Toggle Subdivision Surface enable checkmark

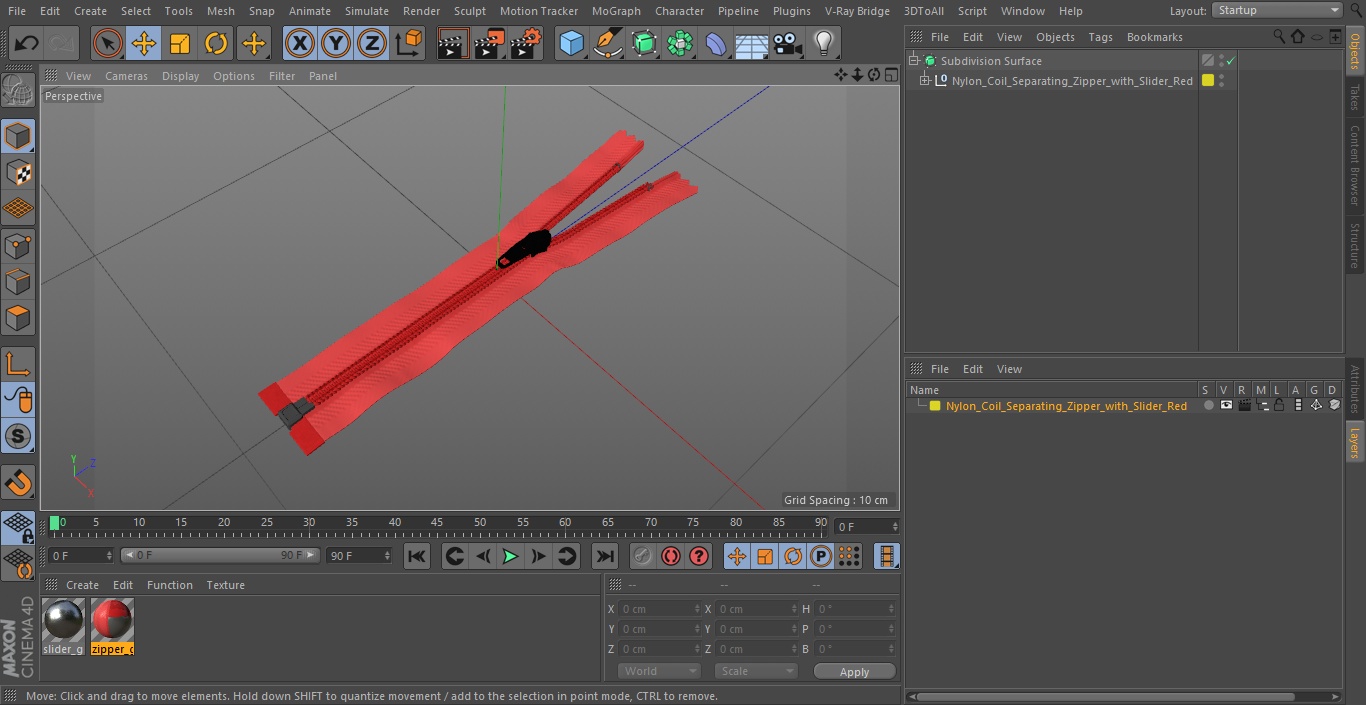click(1232, 61)
